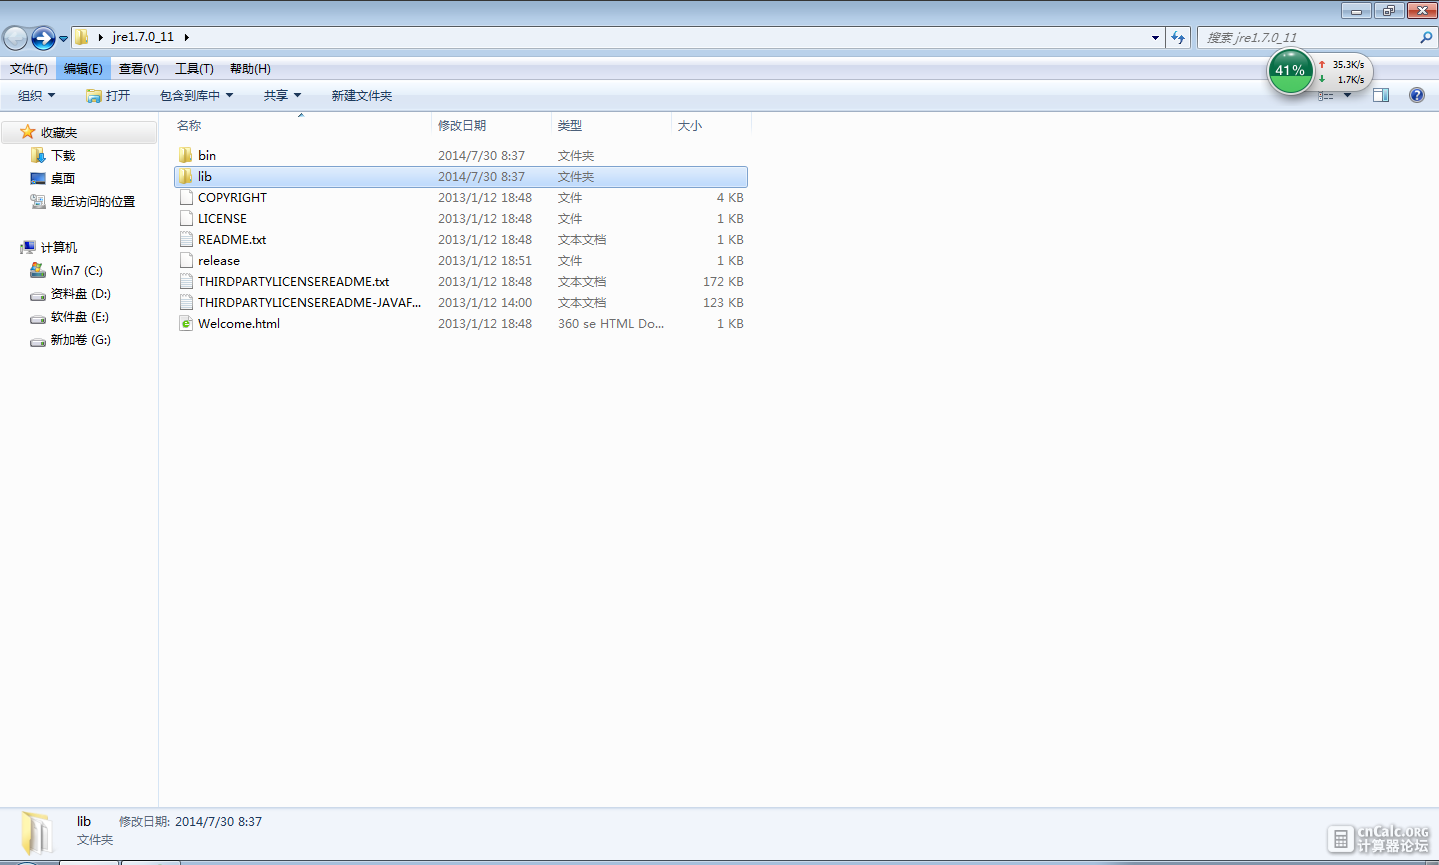
Task: Click the green 41% network monitor circle
Action: [1290, 71]
